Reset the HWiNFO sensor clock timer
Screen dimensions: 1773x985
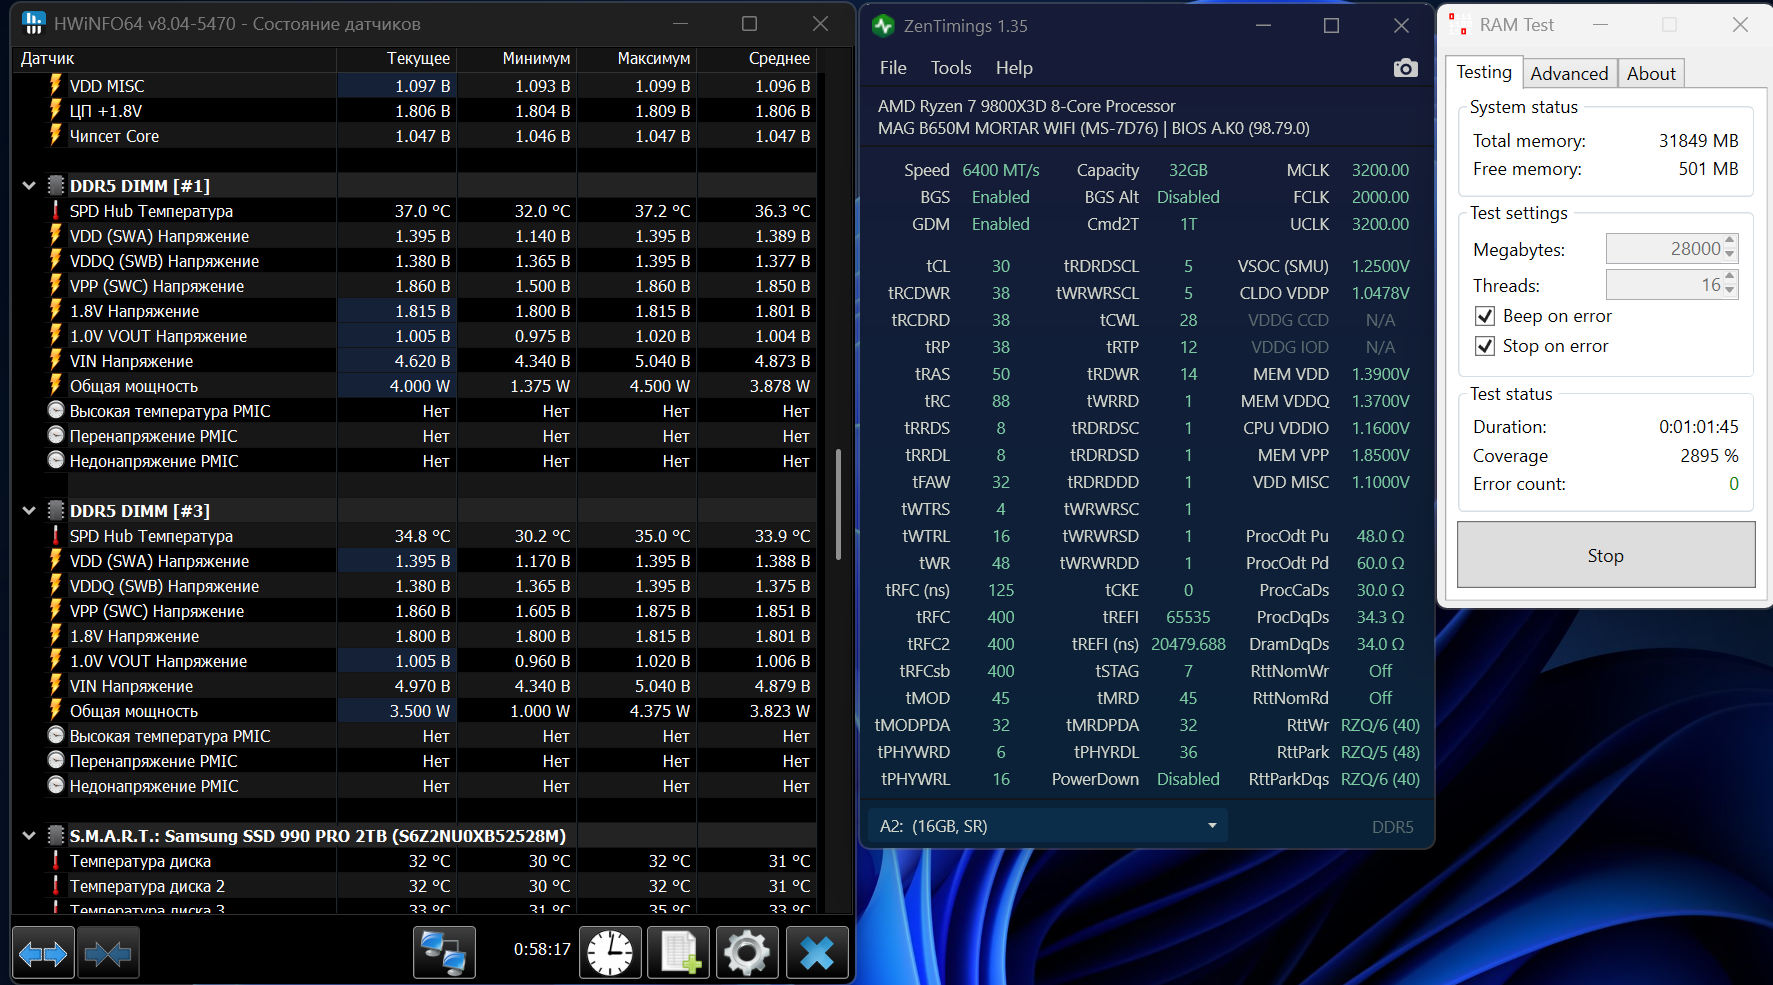610,952
